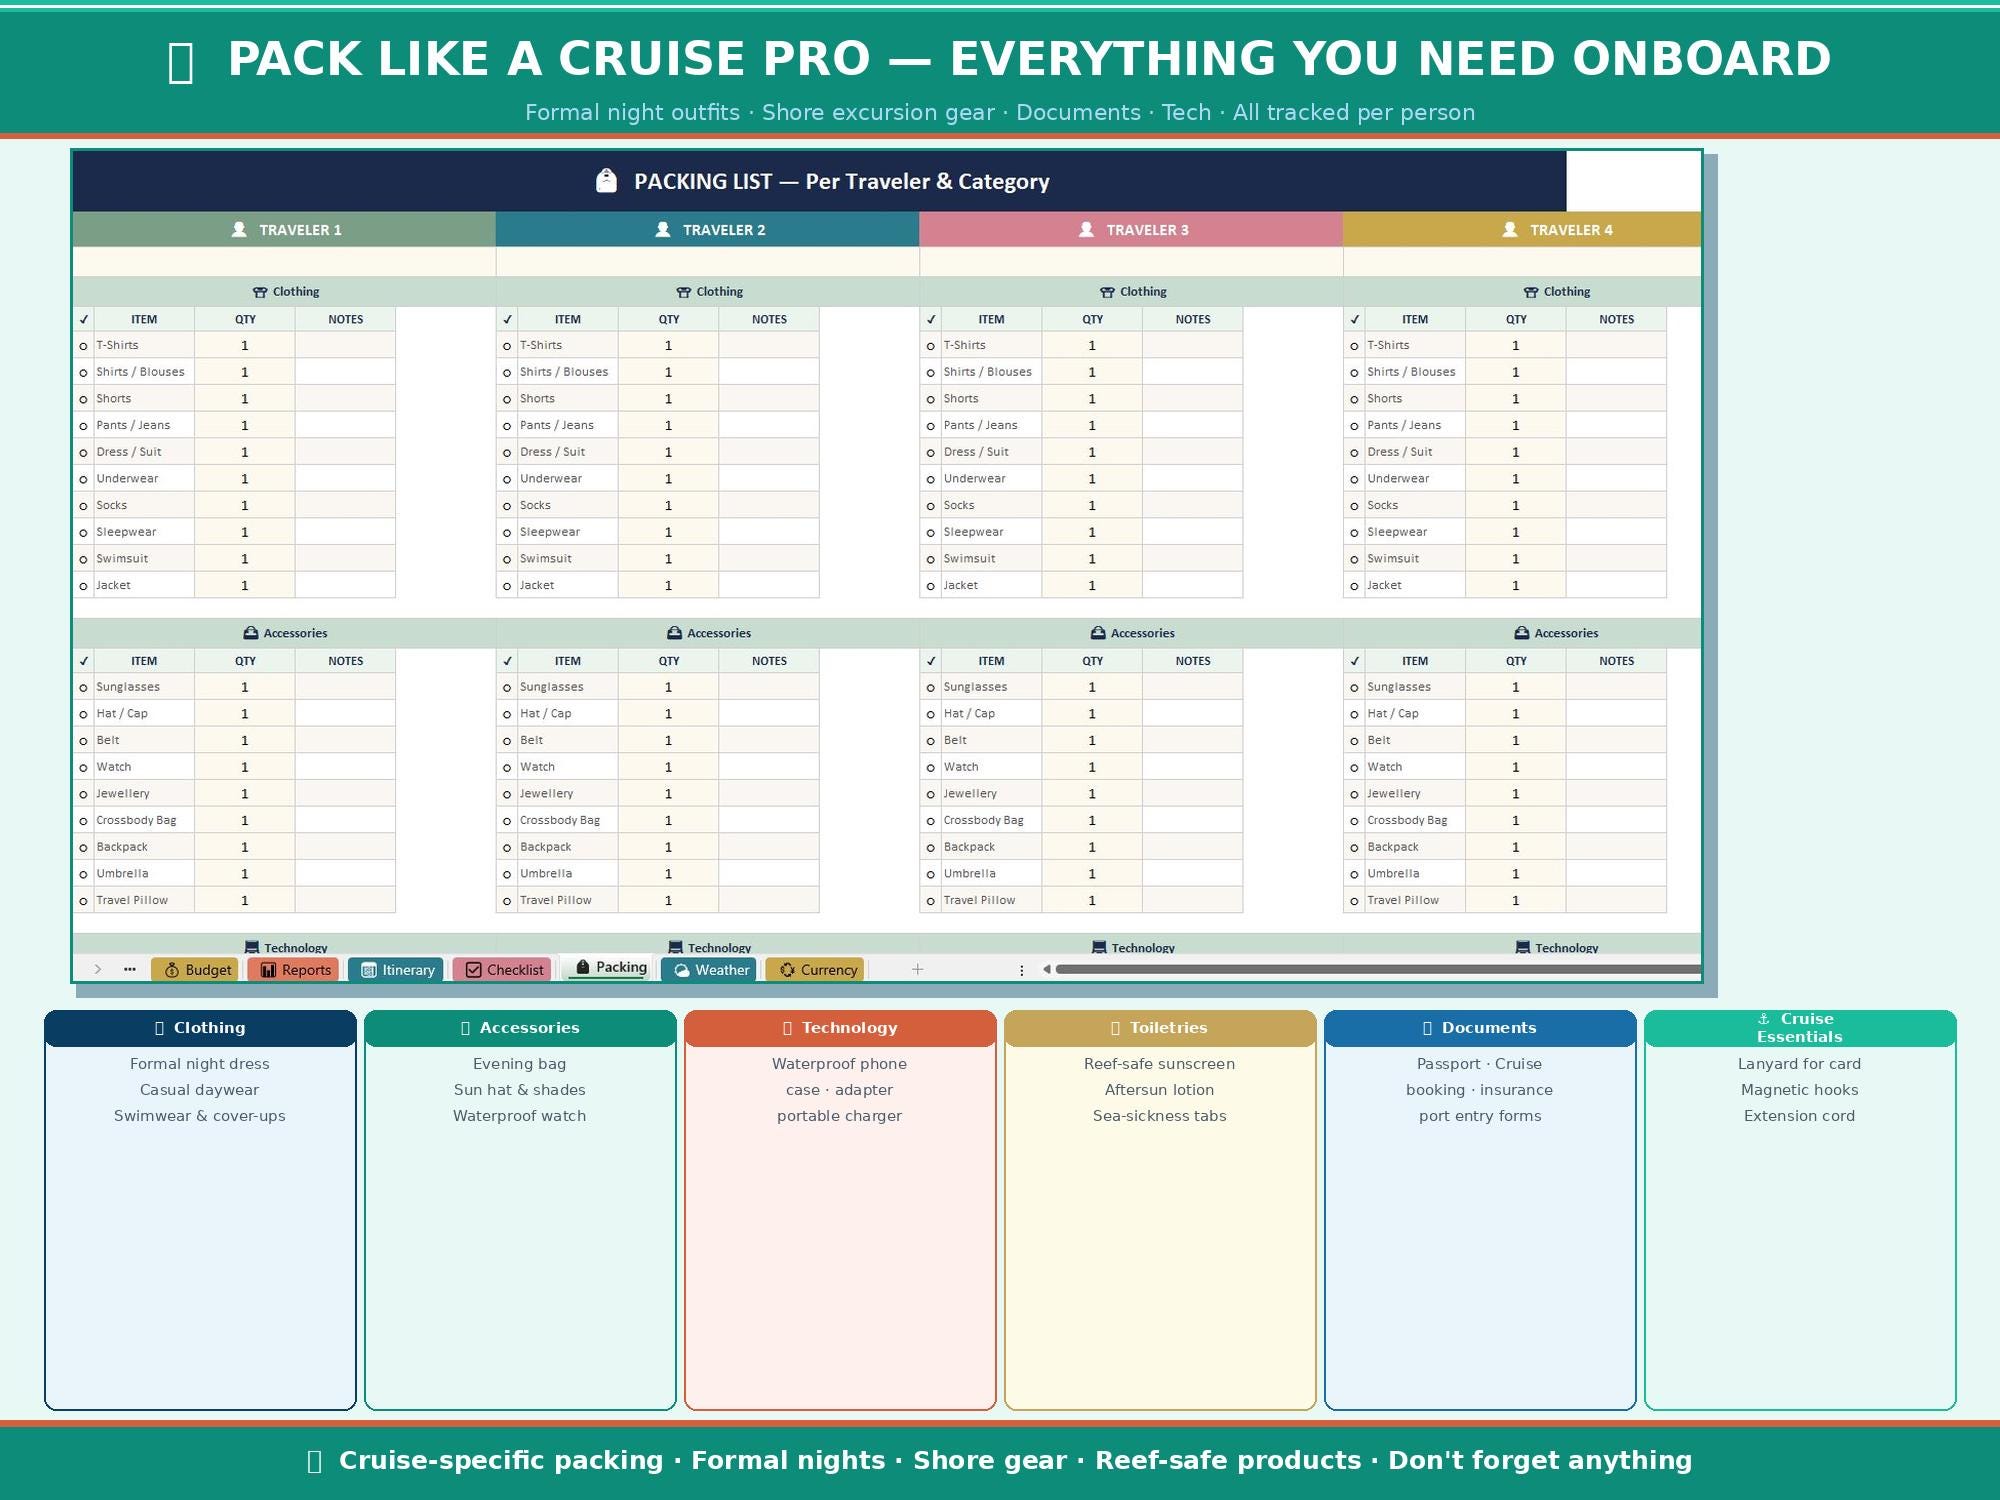Switch to the Checklist sheet tab
2000x1500 pixels.
point(504,969)
